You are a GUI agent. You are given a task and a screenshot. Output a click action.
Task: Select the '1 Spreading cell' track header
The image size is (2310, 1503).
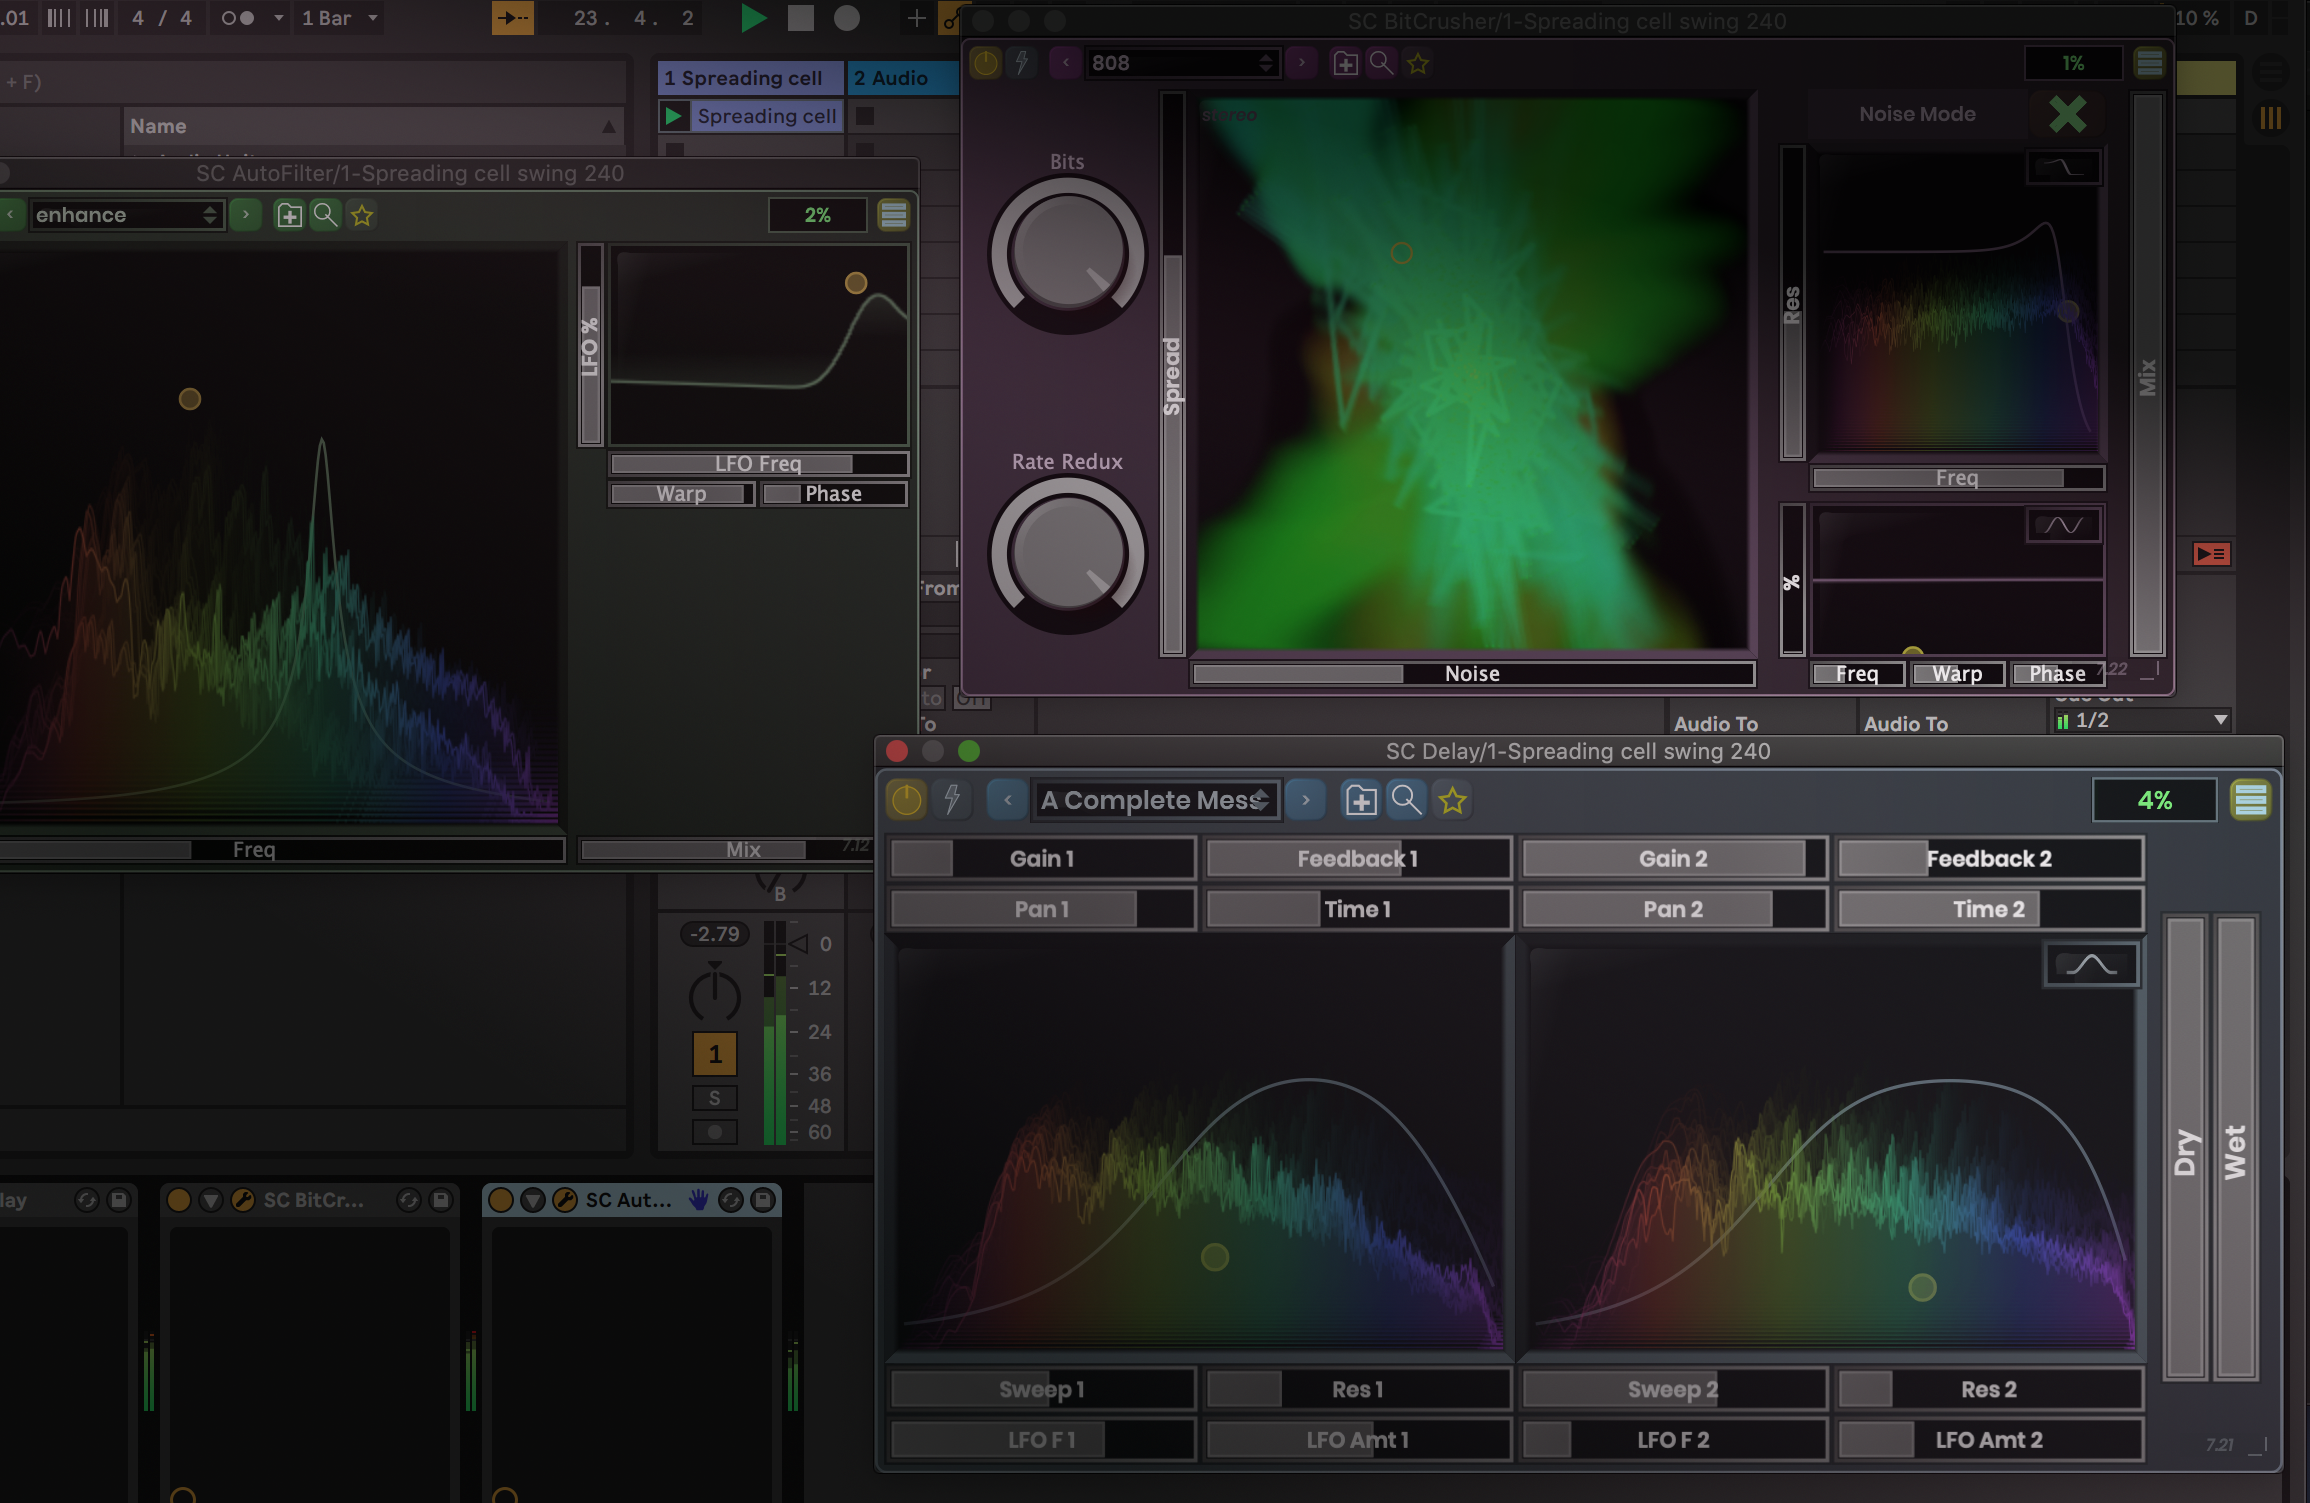point(748,78)
